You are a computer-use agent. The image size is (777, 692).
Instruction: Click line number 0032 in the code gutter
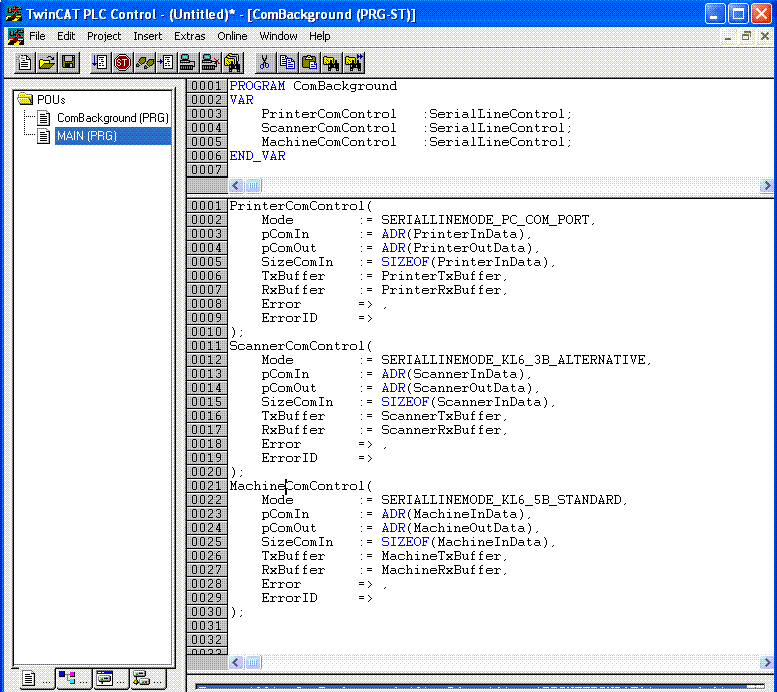click(207, 639)
